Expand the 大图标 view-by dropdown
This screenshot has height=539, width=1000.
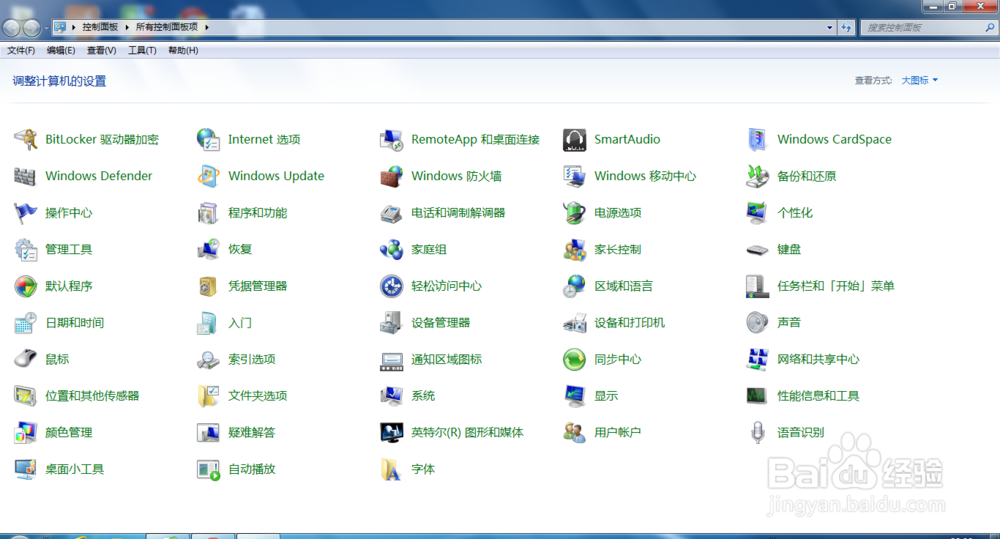(920, 80)
